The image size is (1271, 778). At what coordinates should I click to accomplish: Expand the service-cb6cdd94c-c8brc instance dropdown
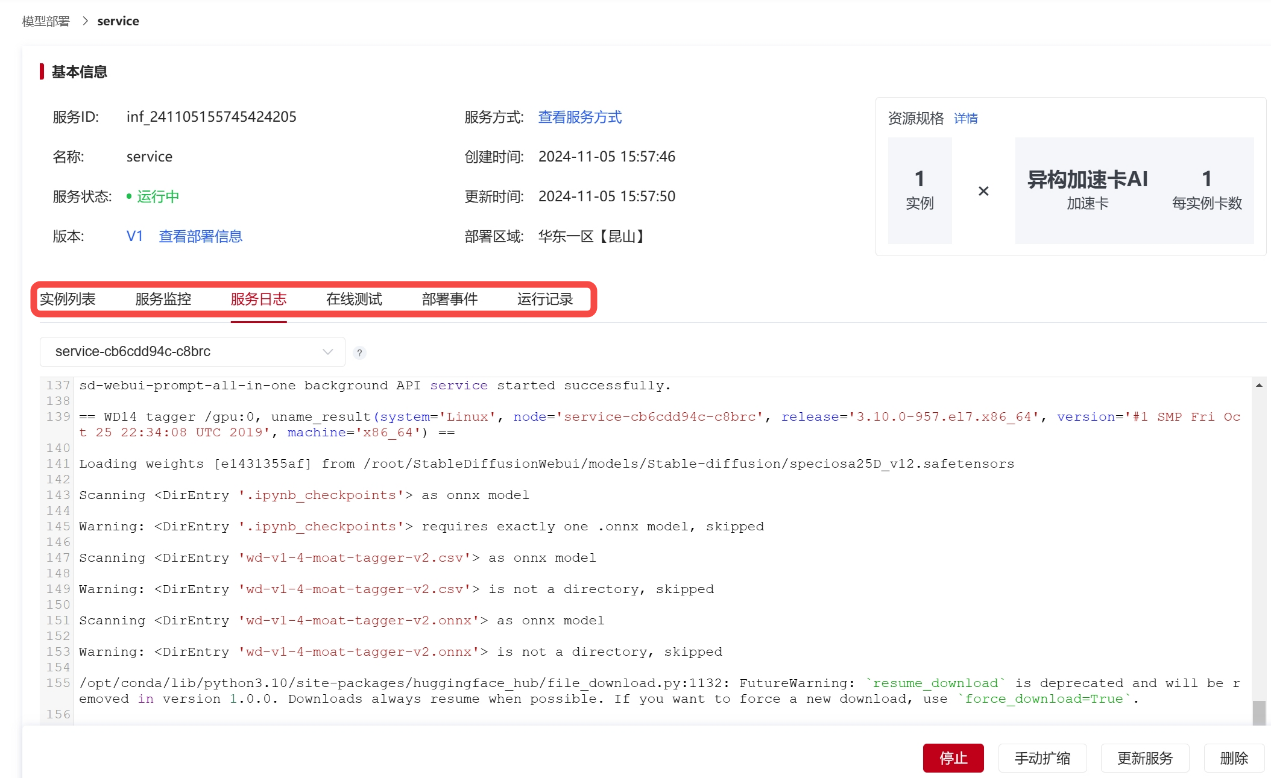193,352
